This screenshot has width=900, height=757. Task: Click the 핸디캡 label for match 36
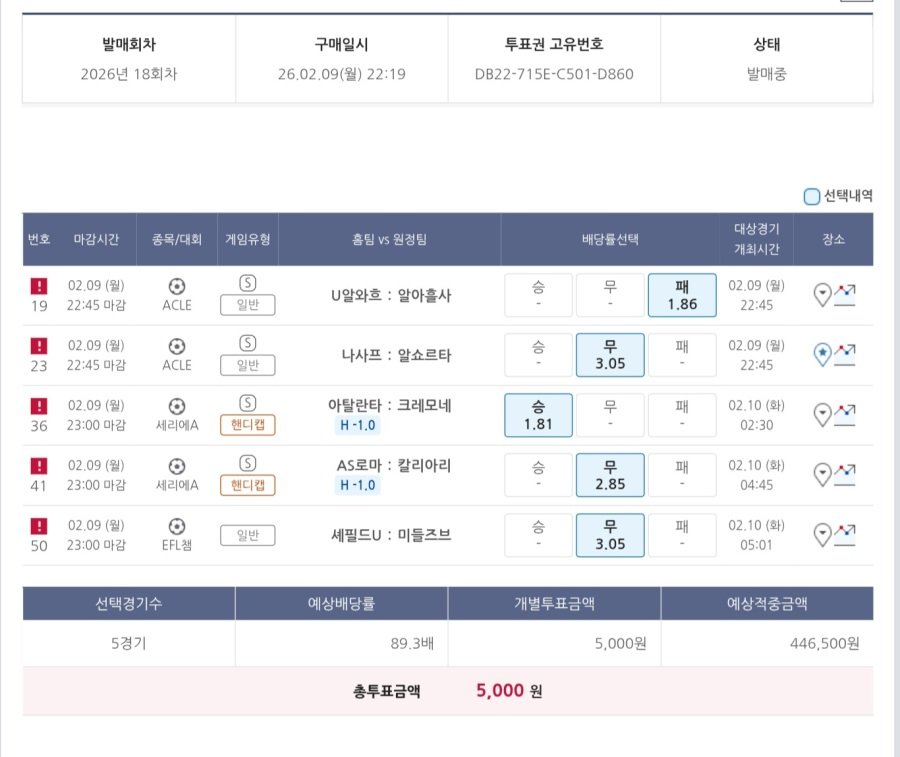click(x=247, y=425)
